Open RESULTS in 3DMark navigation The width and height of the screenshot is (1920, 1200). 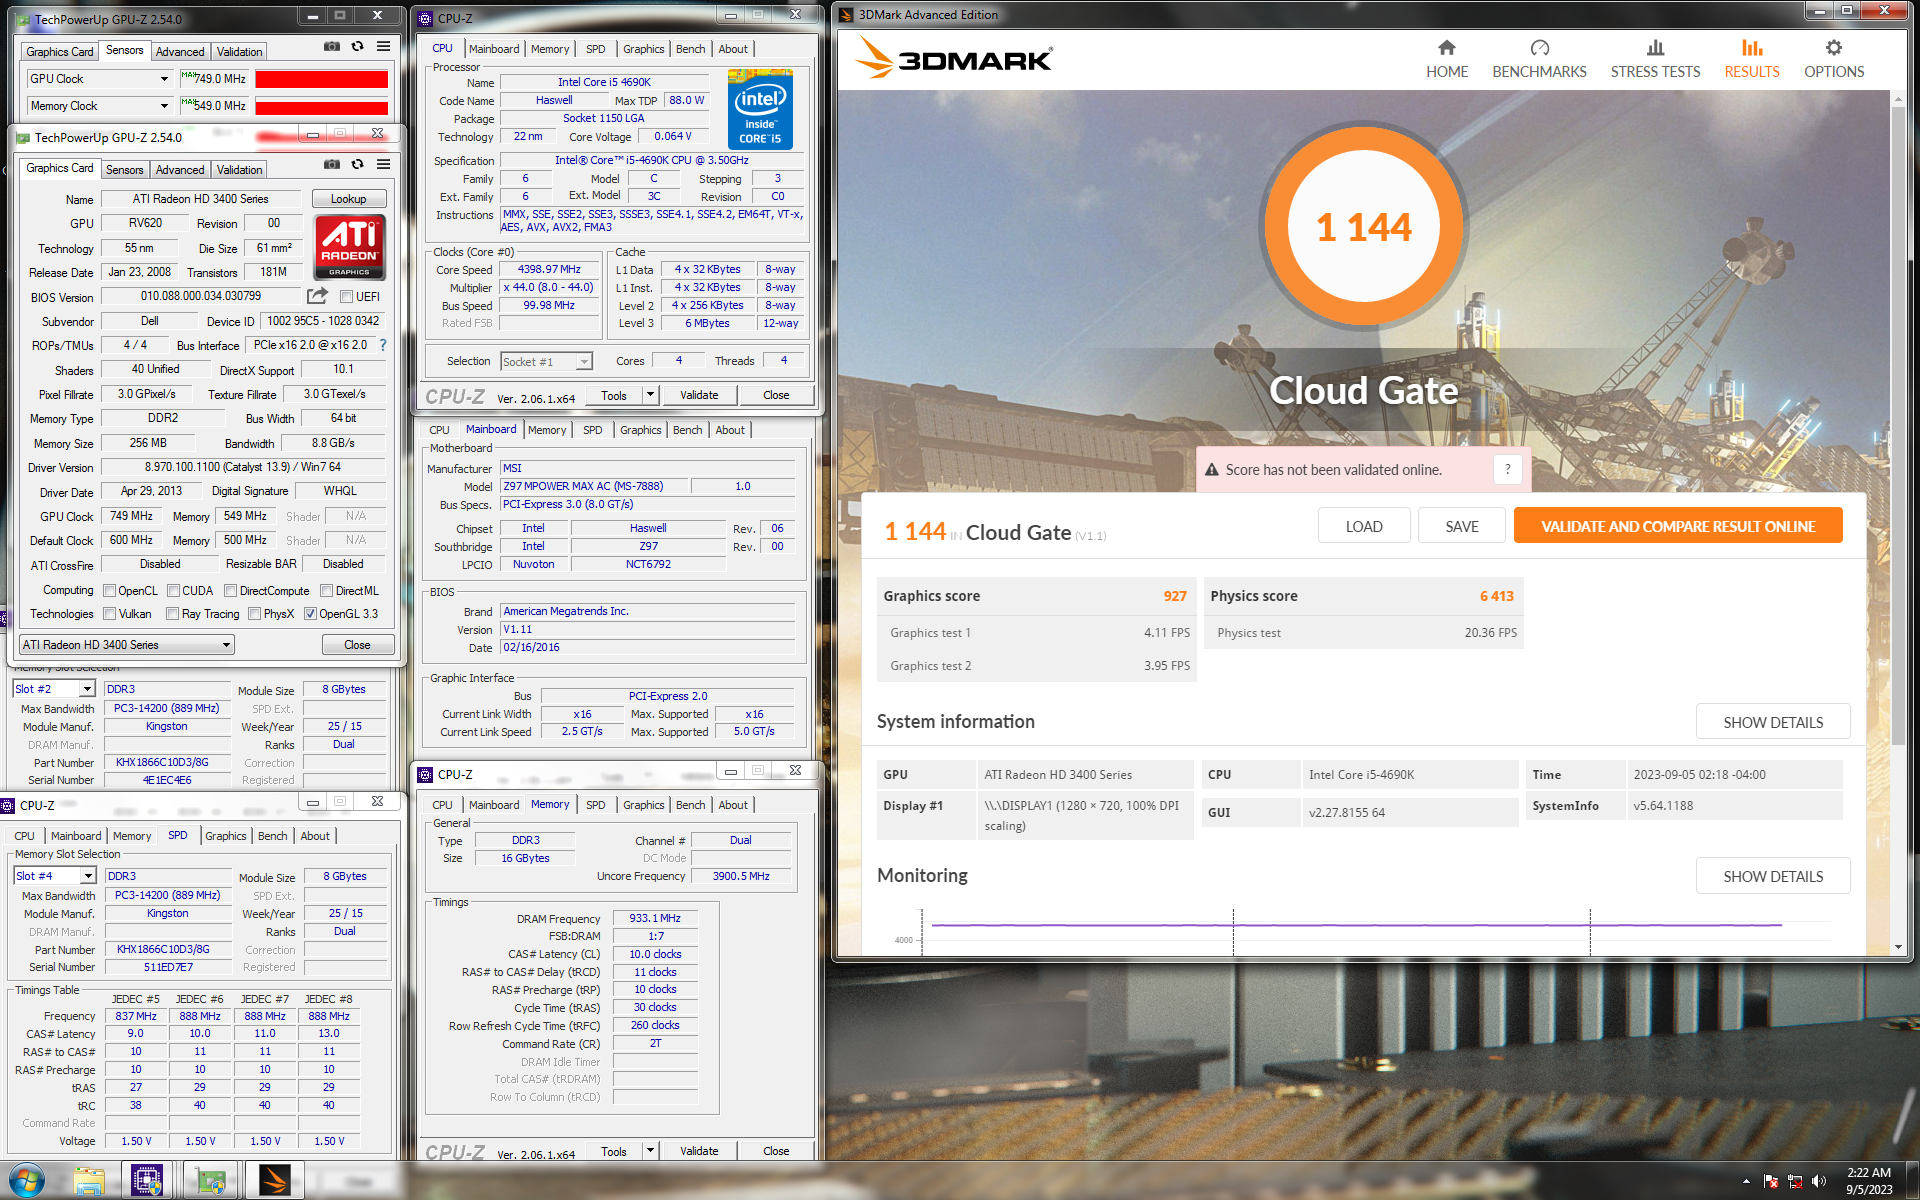1751,59
